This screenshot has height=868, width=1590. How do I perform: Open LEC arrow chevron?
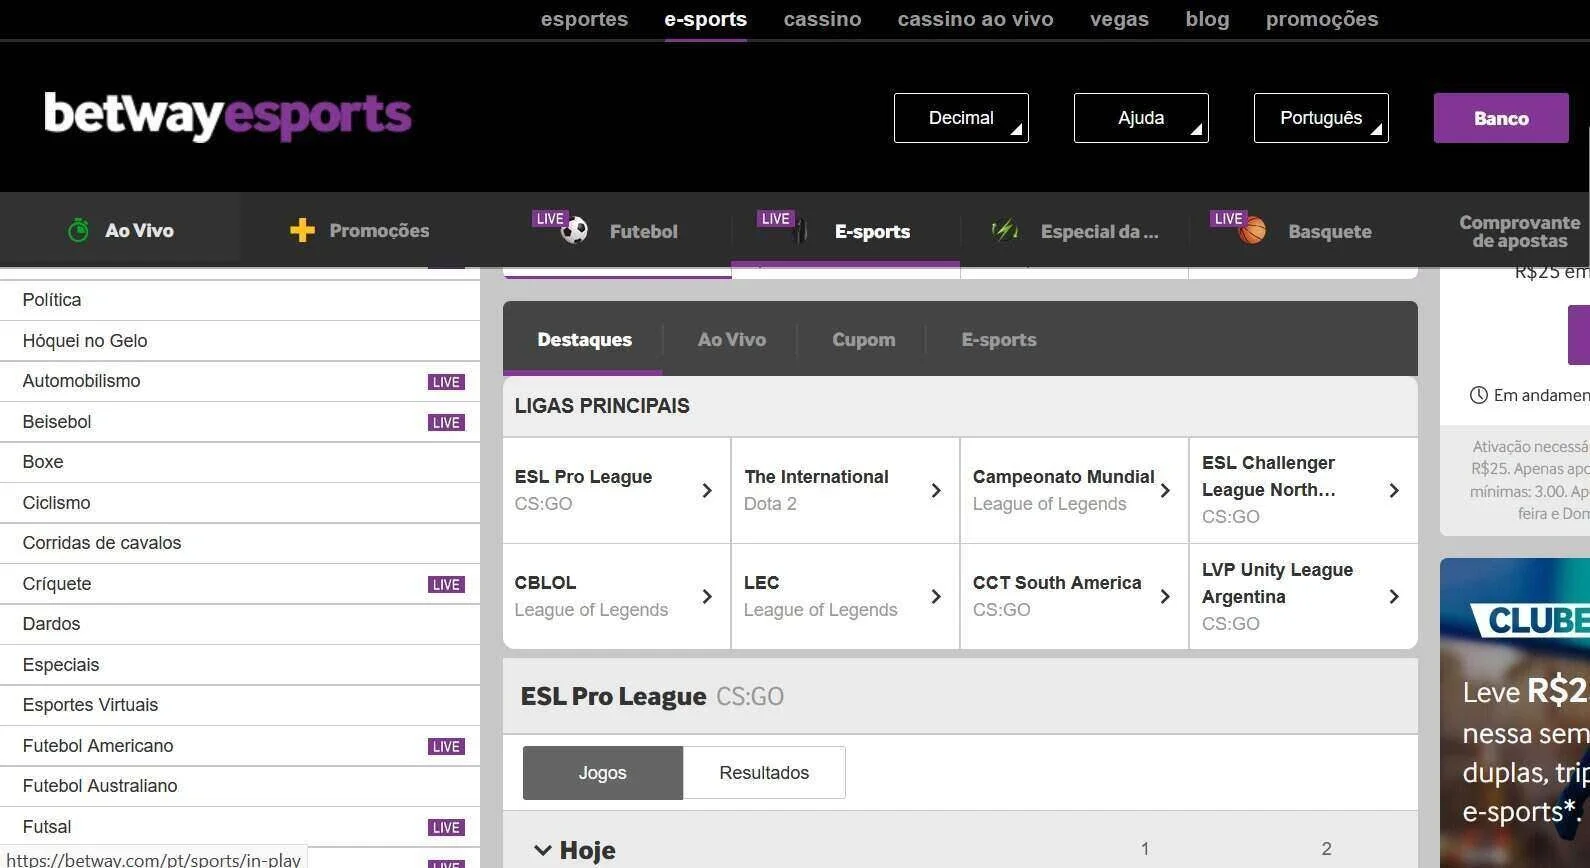[x=936, y=596]
